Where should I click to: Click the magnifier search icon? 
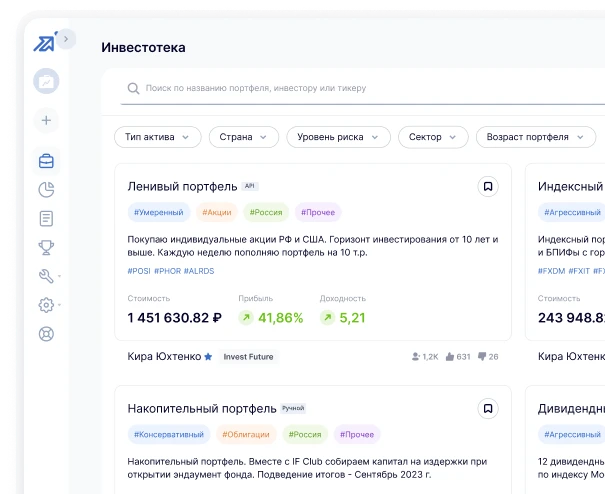pos(133,88)
